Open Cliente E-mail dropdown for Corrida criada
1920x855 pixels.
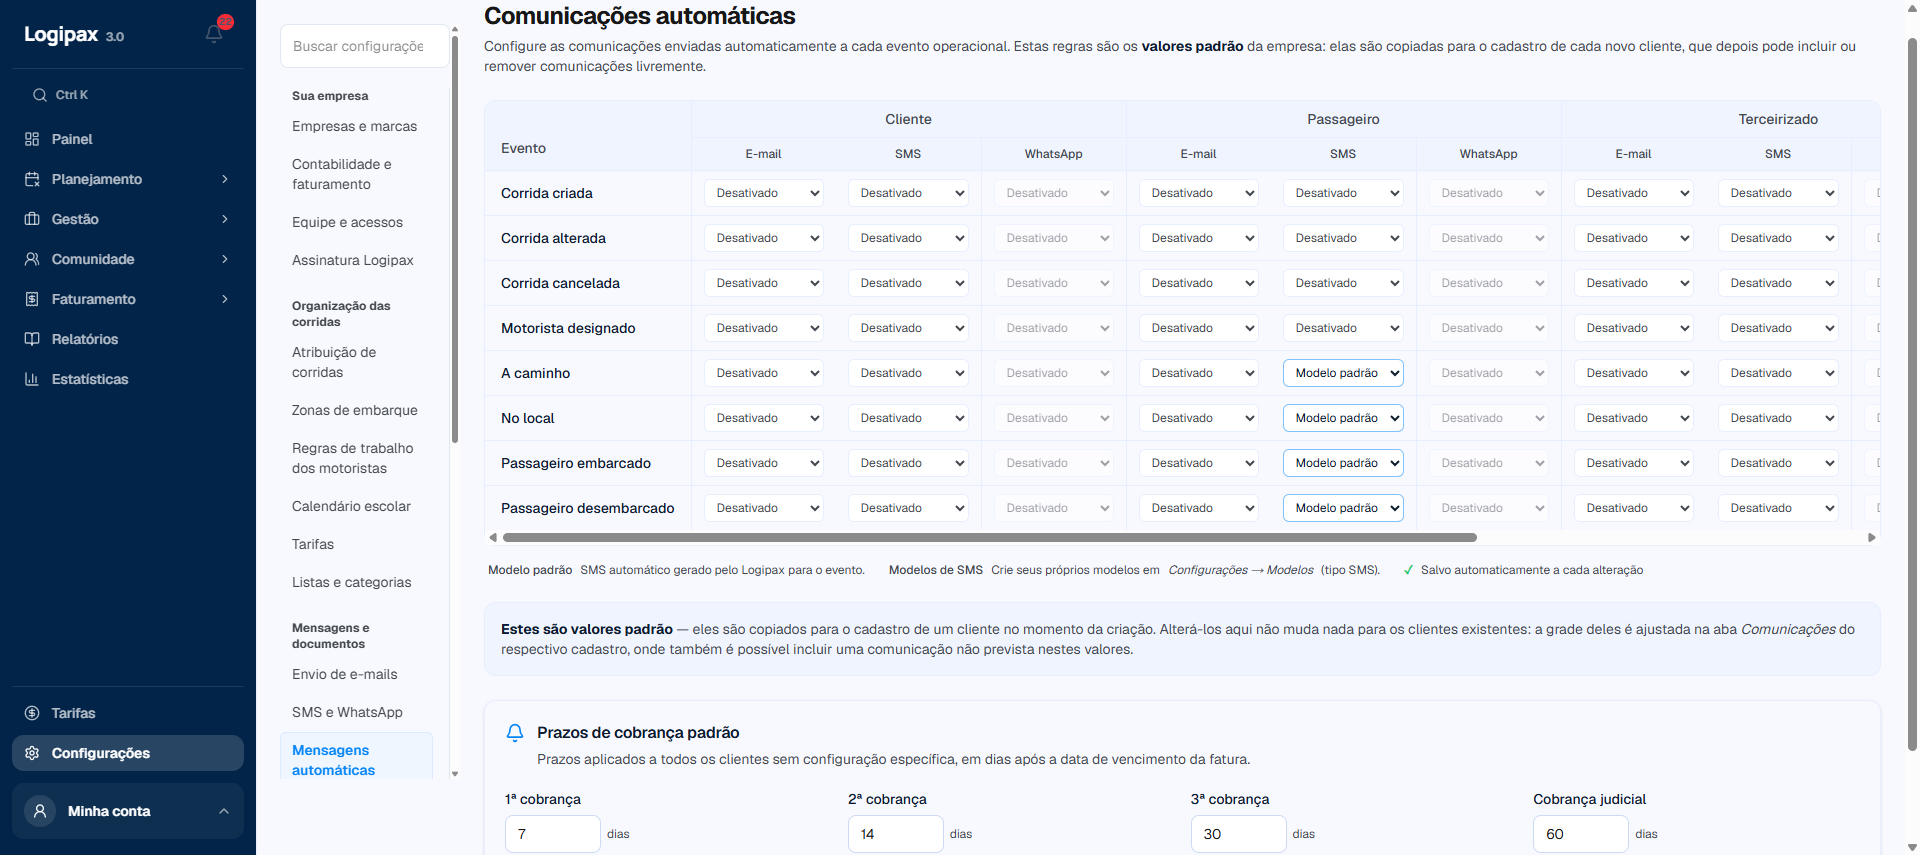pyautogui.click(x=764, y=193)
